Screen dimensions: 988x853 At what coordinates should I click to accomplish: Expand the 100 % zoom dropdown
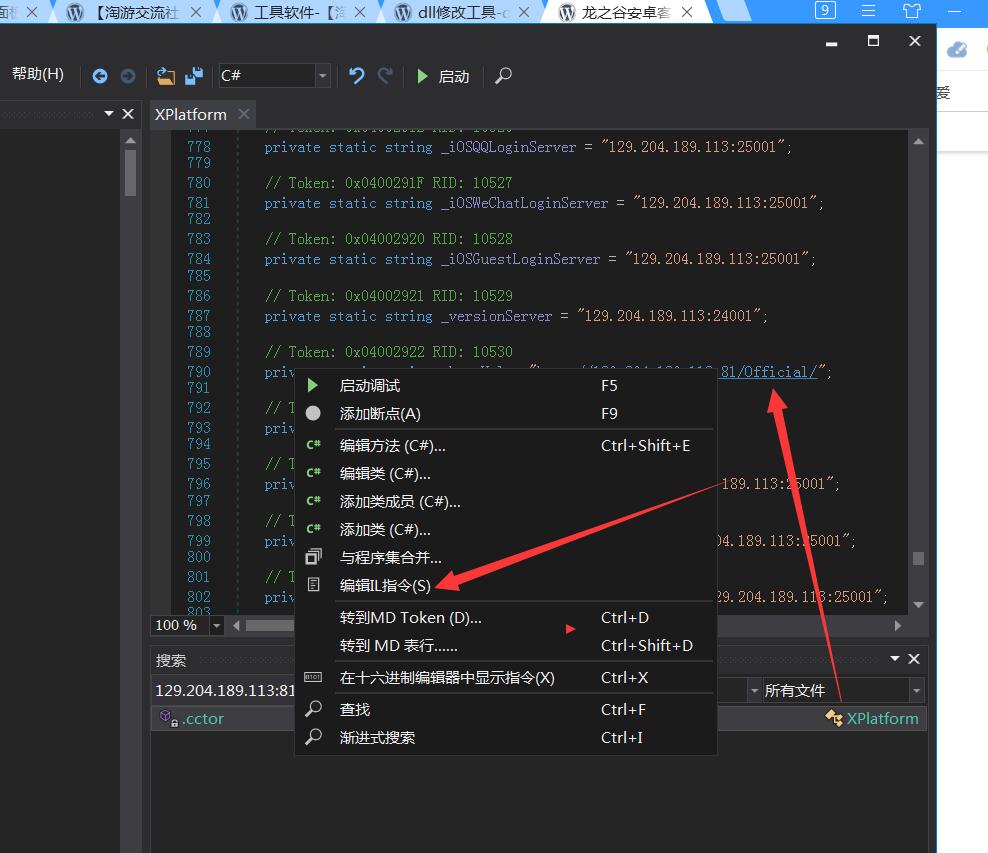pyautogui.click(x=217, y=625)
